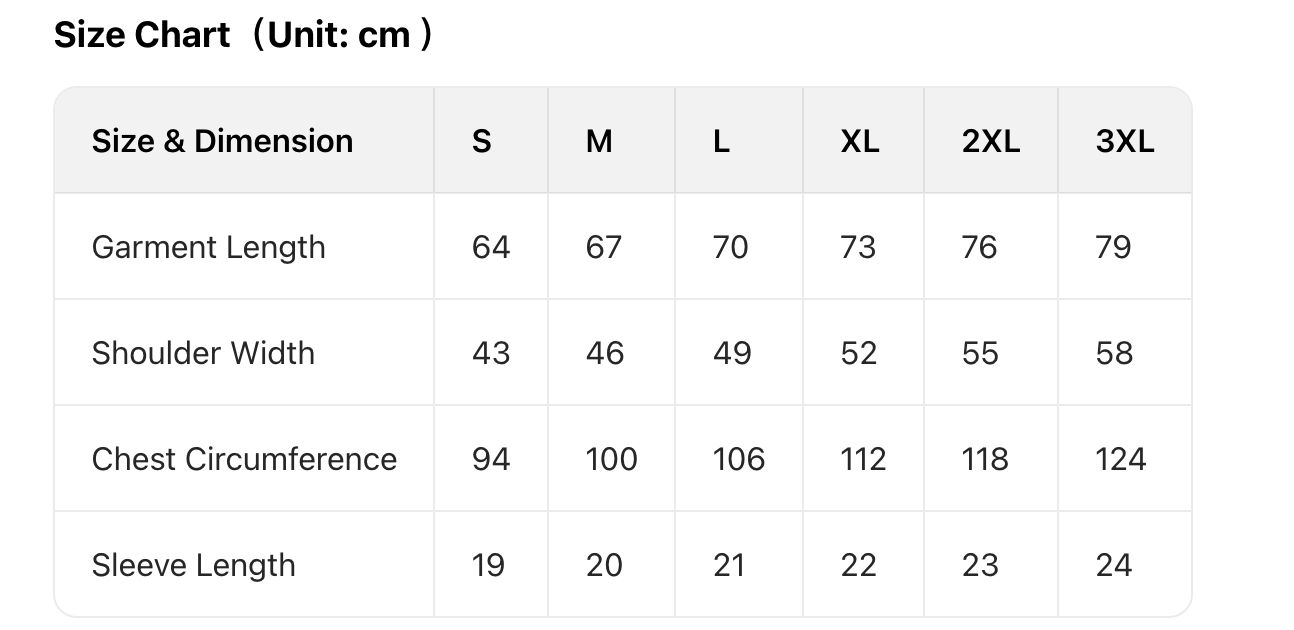
Task: Click the S size column header
Action: click(481, 141)
